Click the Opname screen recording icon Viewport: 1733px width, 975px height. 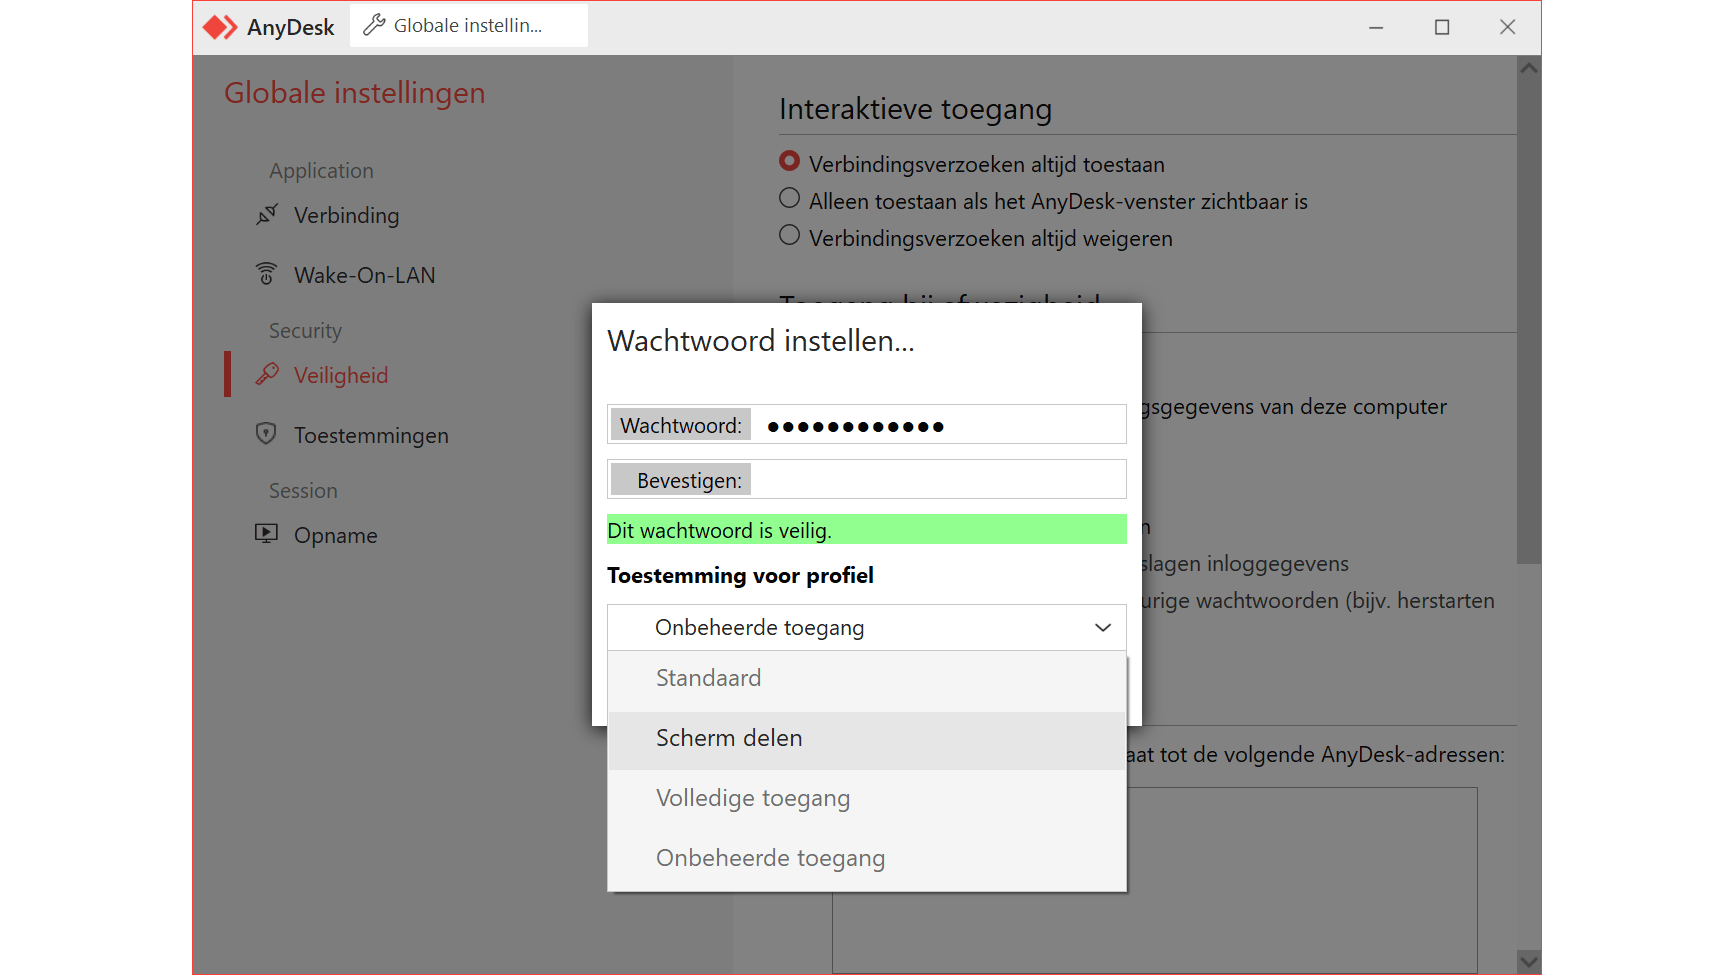click(266, 533)
